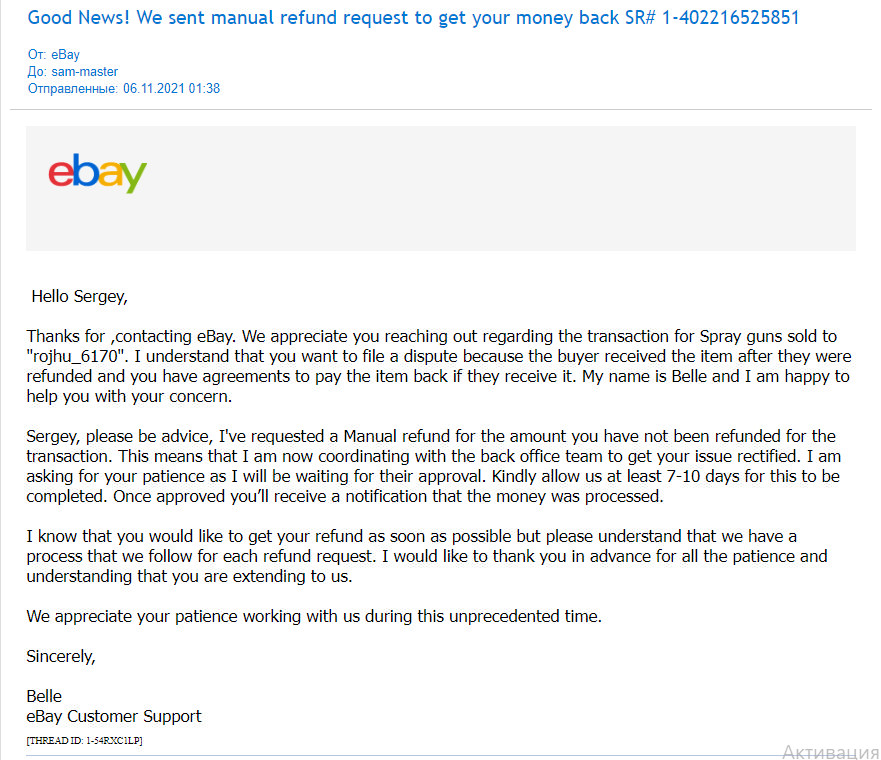This screenshot has width=881, height=760.
Task: Click the Отправленные label
Action: tap(72, 88)
